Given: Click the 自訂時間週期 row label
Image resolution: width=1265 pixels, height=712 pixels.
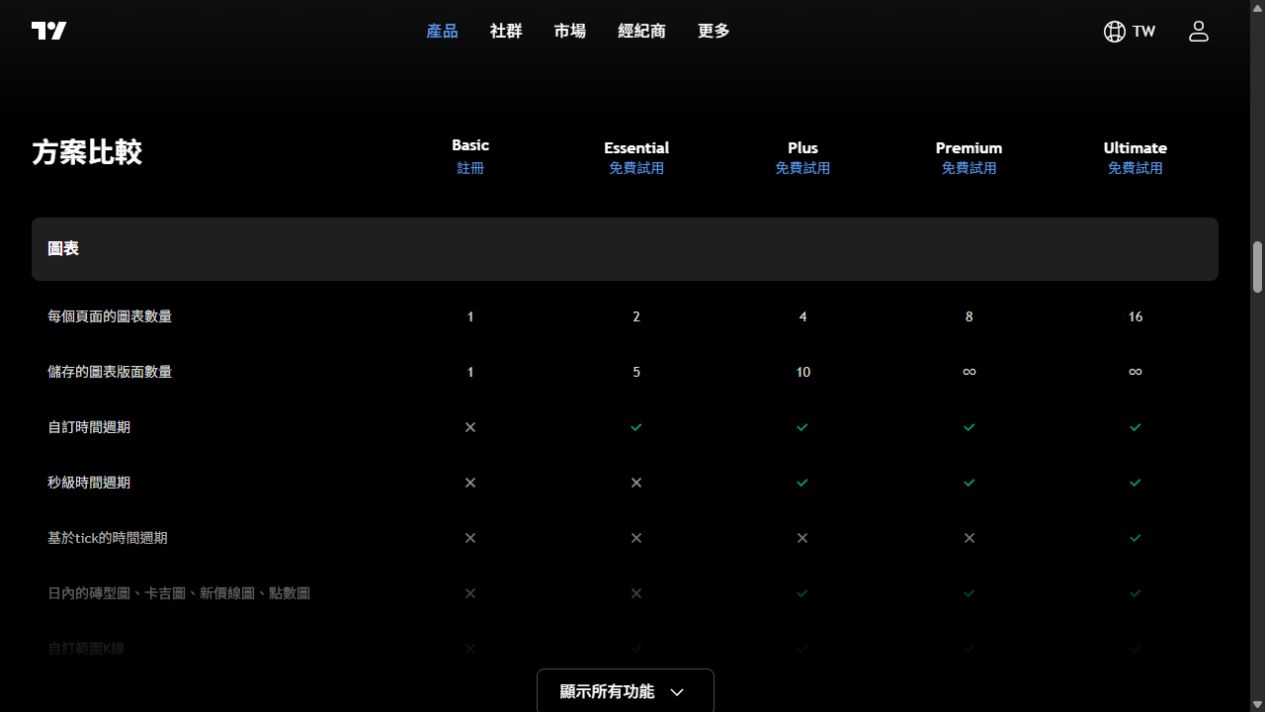Looking at the screenshot, I should tap(89, 427).
